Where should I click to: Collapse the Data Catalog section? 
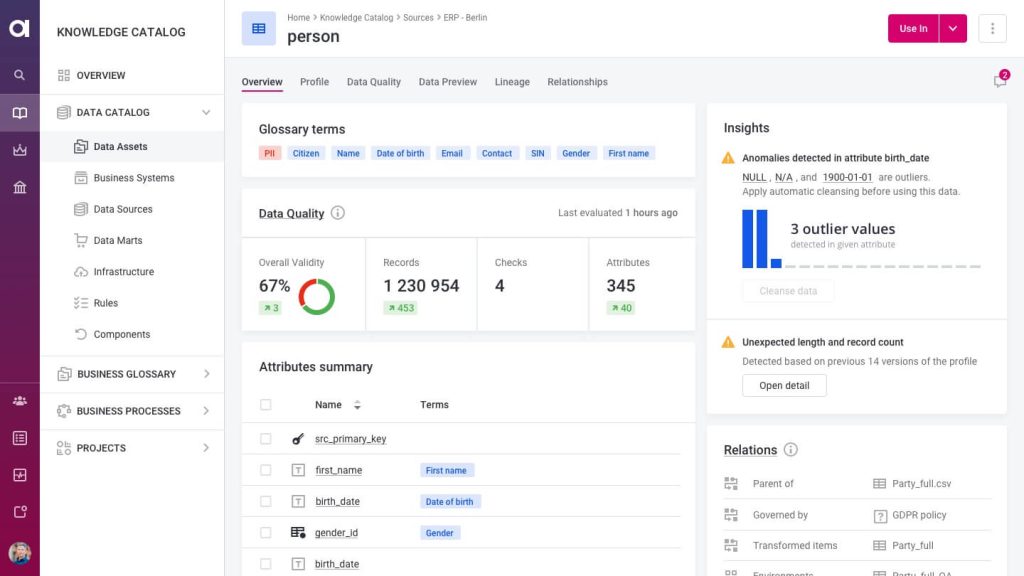[206, 112]
